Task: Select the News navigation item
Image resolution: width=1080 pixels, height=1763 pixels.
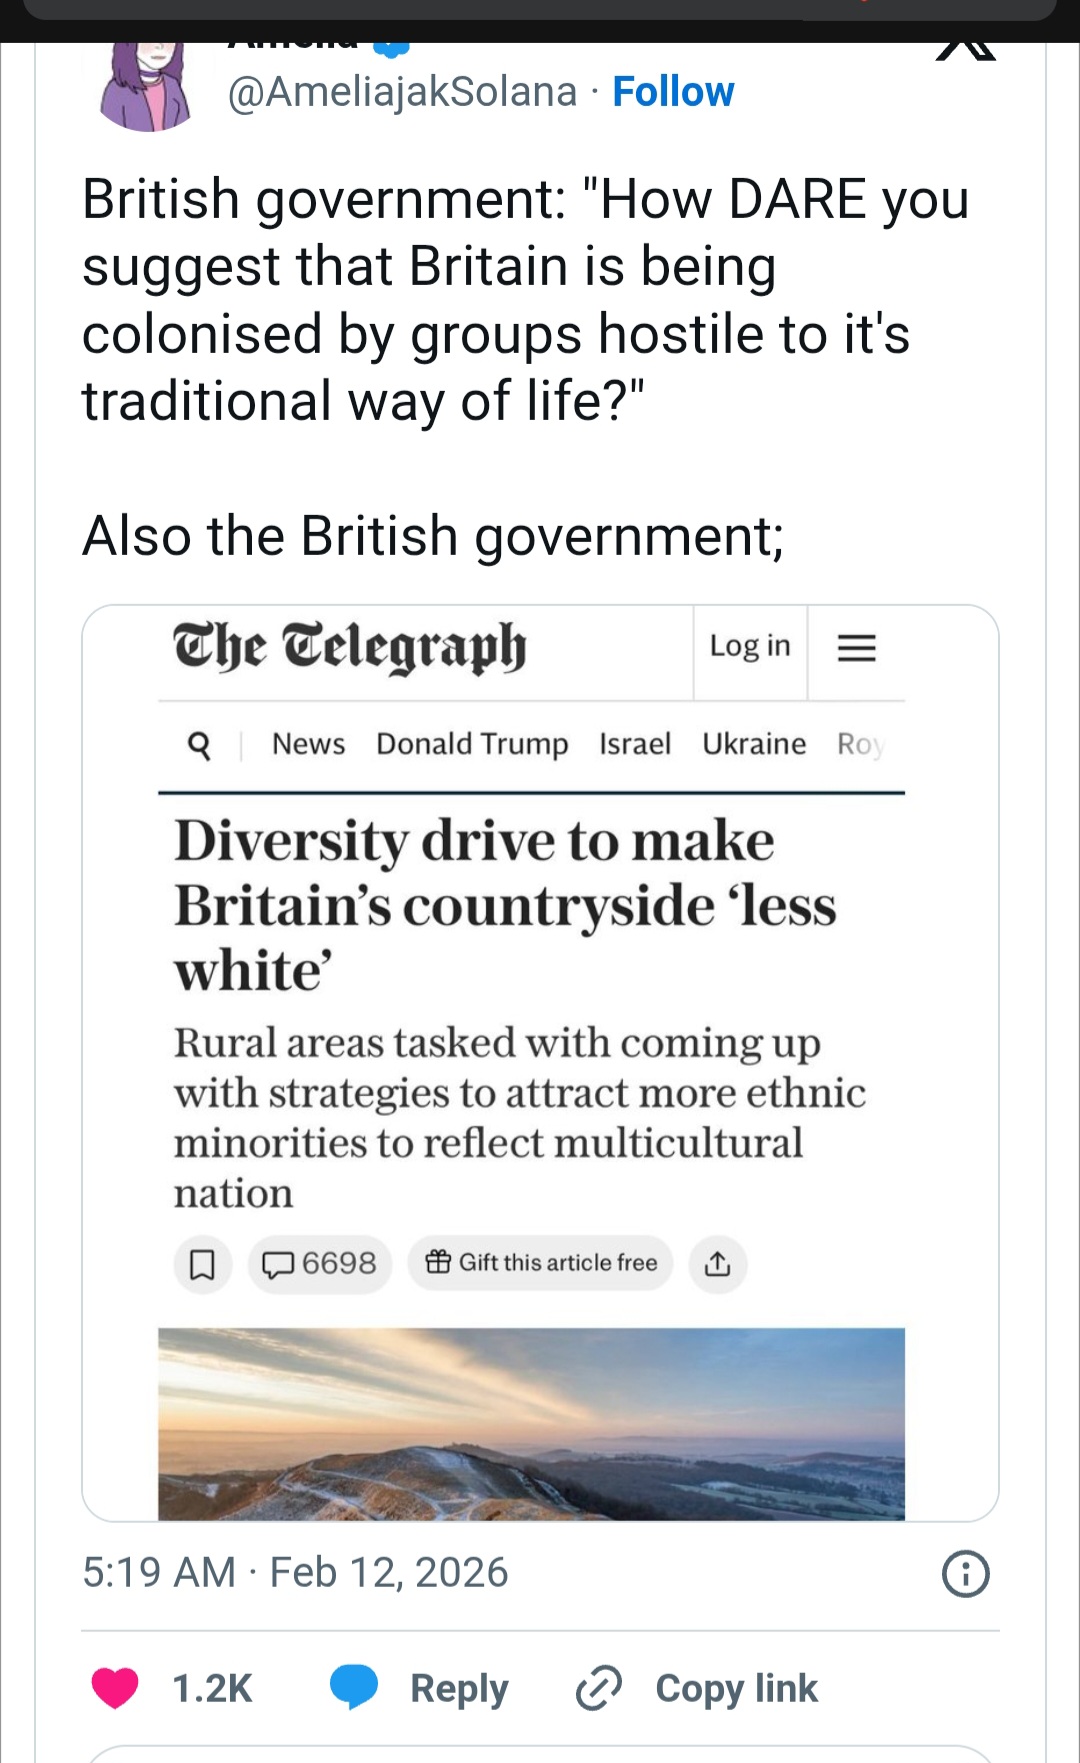Action: click(x=308, y=745)
